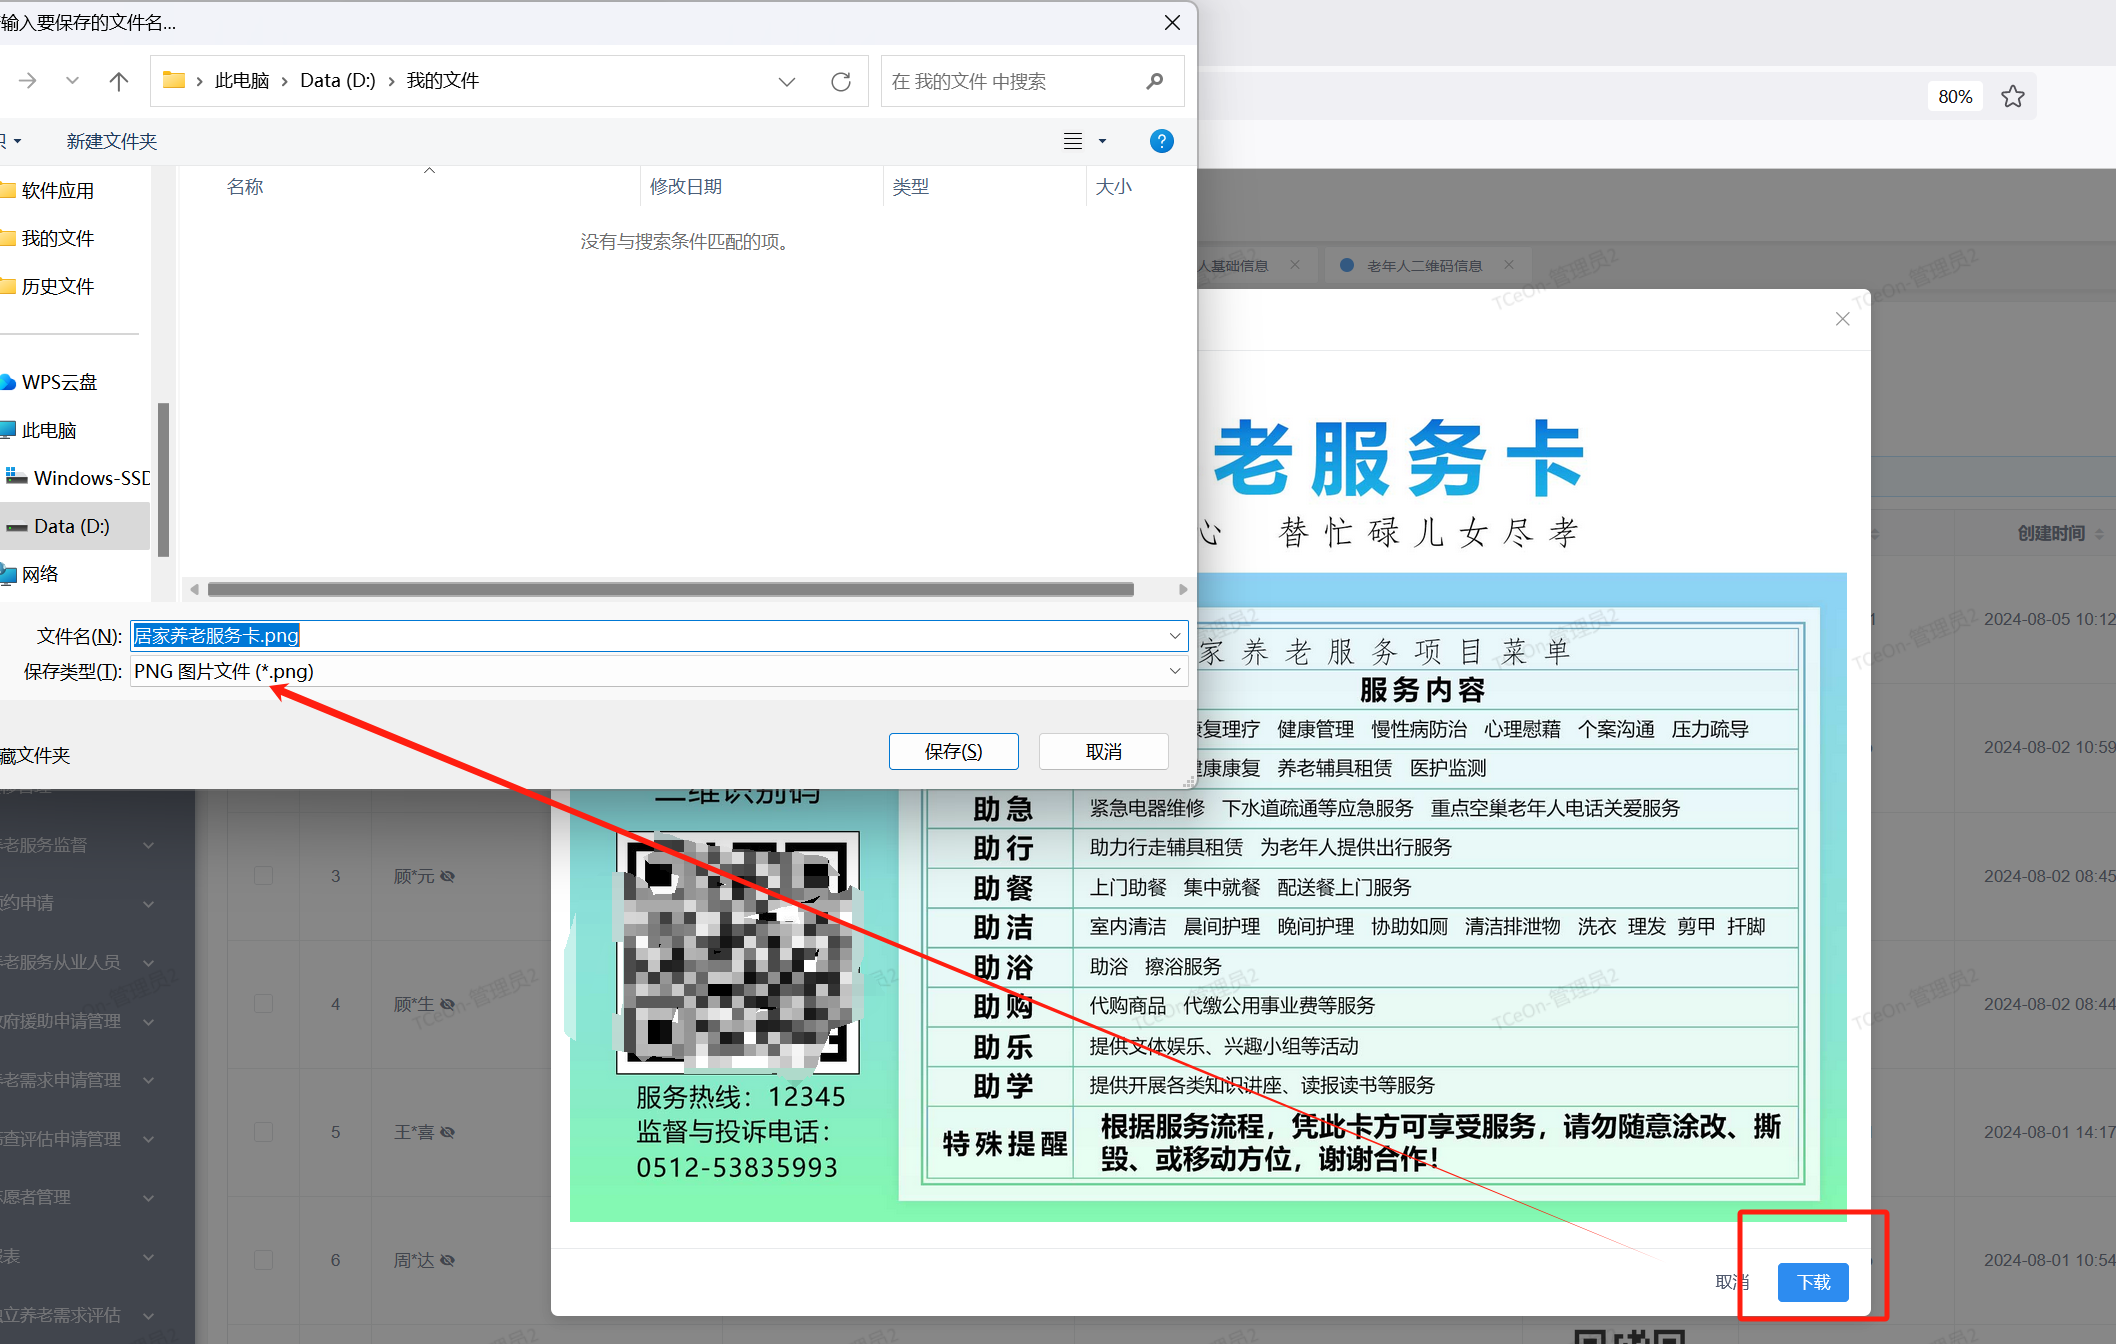Click left arrow of file list scrollbar
The image size is (2116, 1344).
194,590
